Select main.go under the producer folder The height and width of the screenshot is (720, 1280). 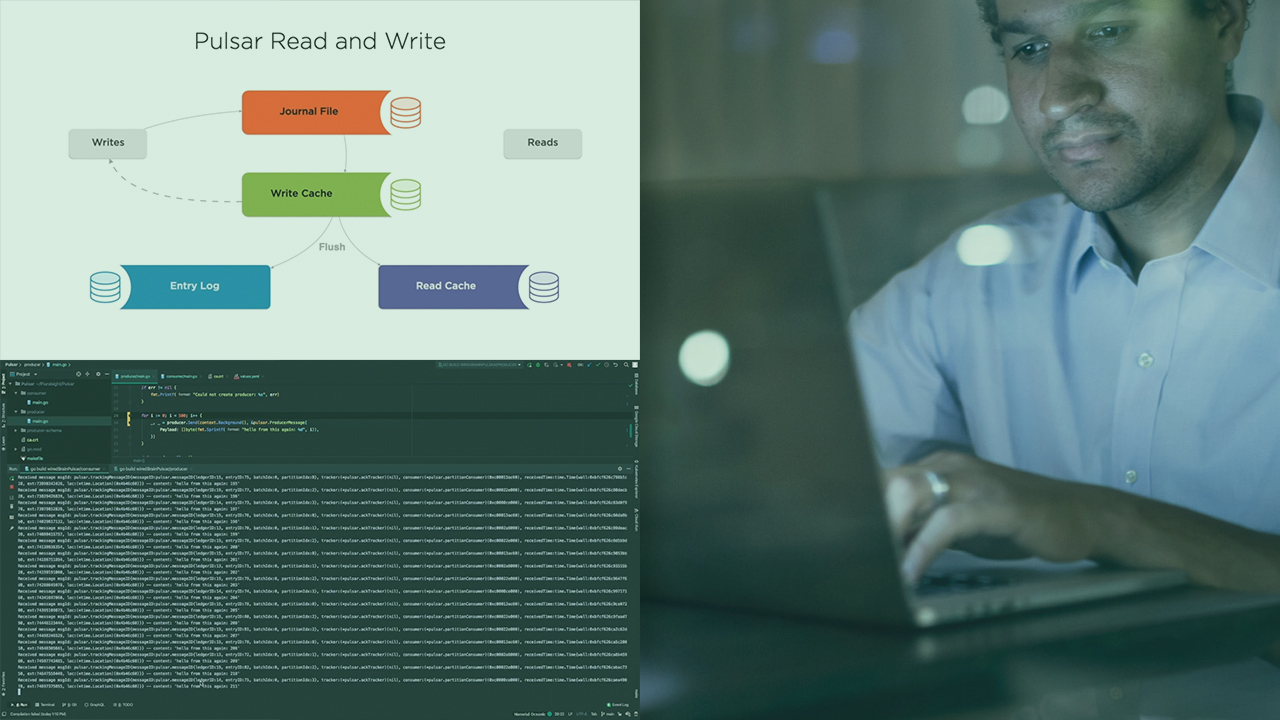tap(39, 421)
